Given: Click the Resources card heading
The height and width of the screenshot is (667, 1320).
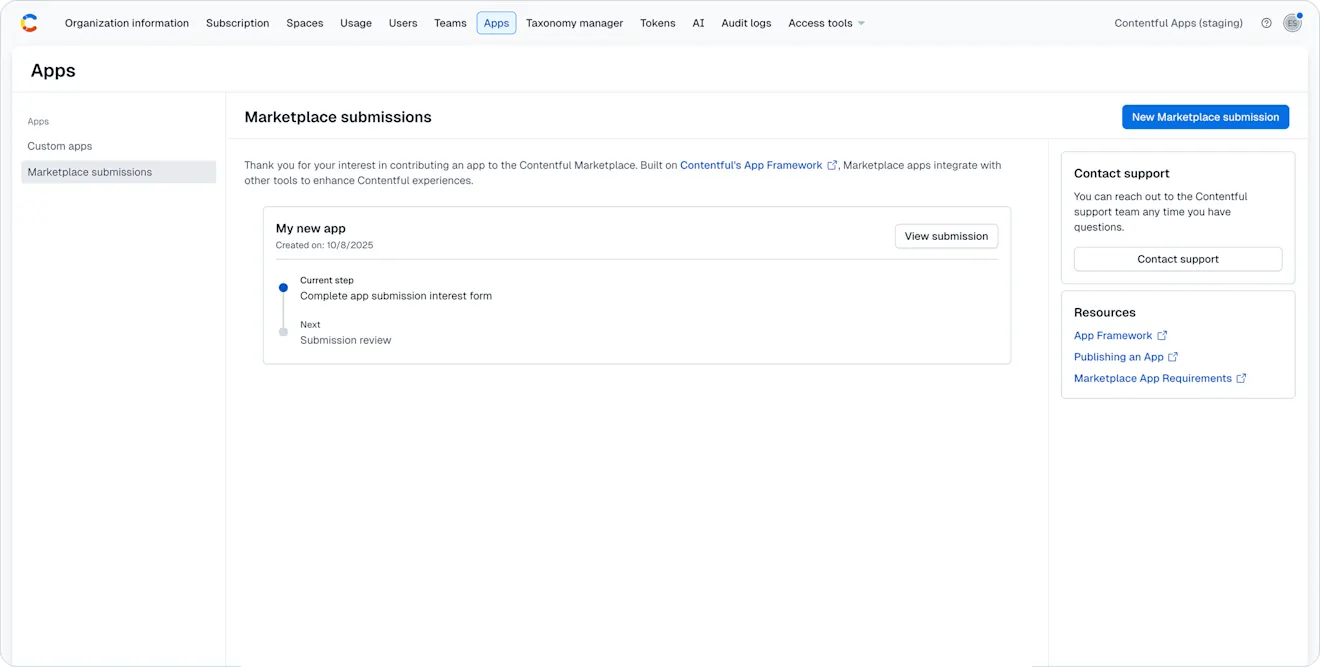Looking at the screenshot, I should pos(1105,313).
